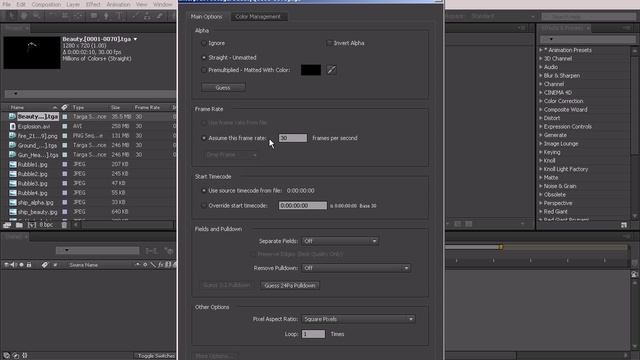Click the Guess 24Pa Pulldown button
The height and width of the screenshot is (360, 640).
point(290,285)
